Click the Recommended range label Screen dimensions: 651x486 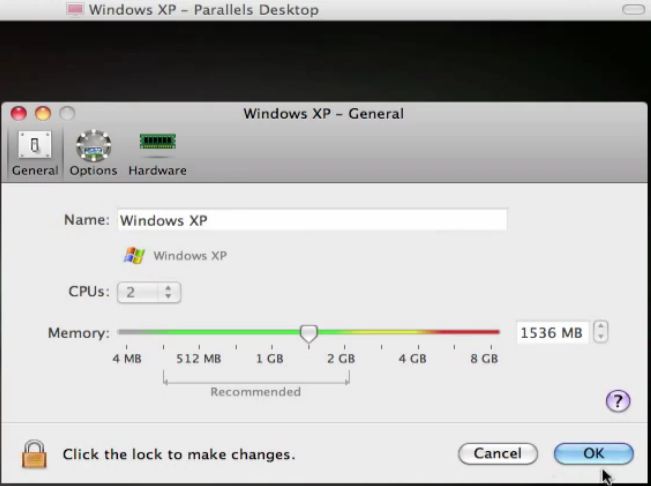point(255,392)
